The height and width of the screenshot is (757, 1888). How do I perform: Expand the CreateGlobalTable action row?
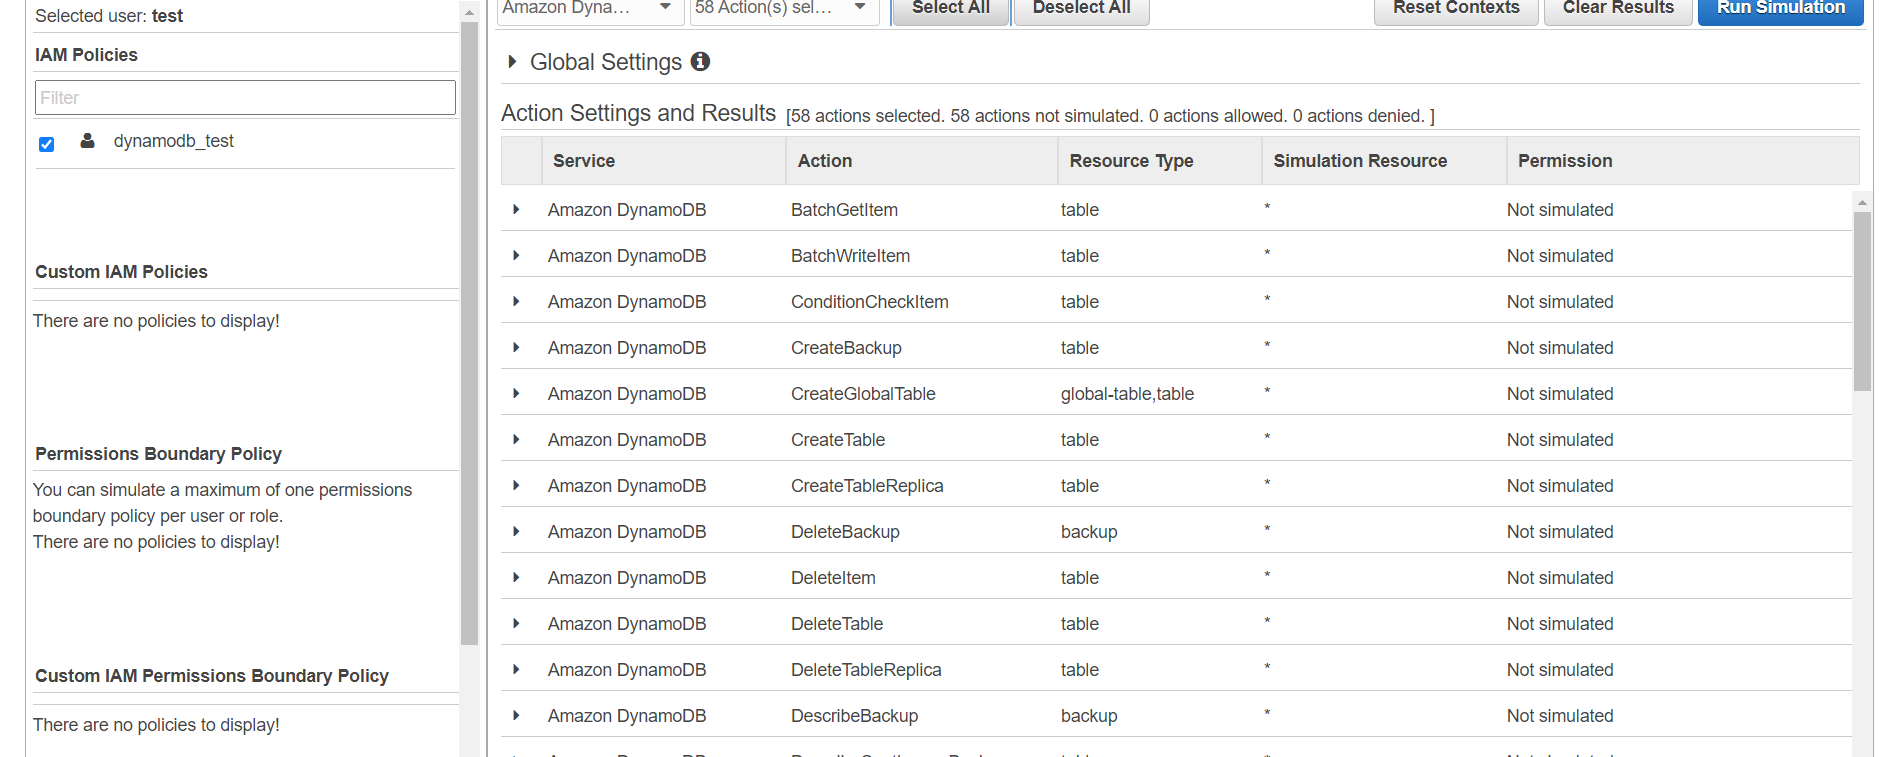tap(516, 393)
